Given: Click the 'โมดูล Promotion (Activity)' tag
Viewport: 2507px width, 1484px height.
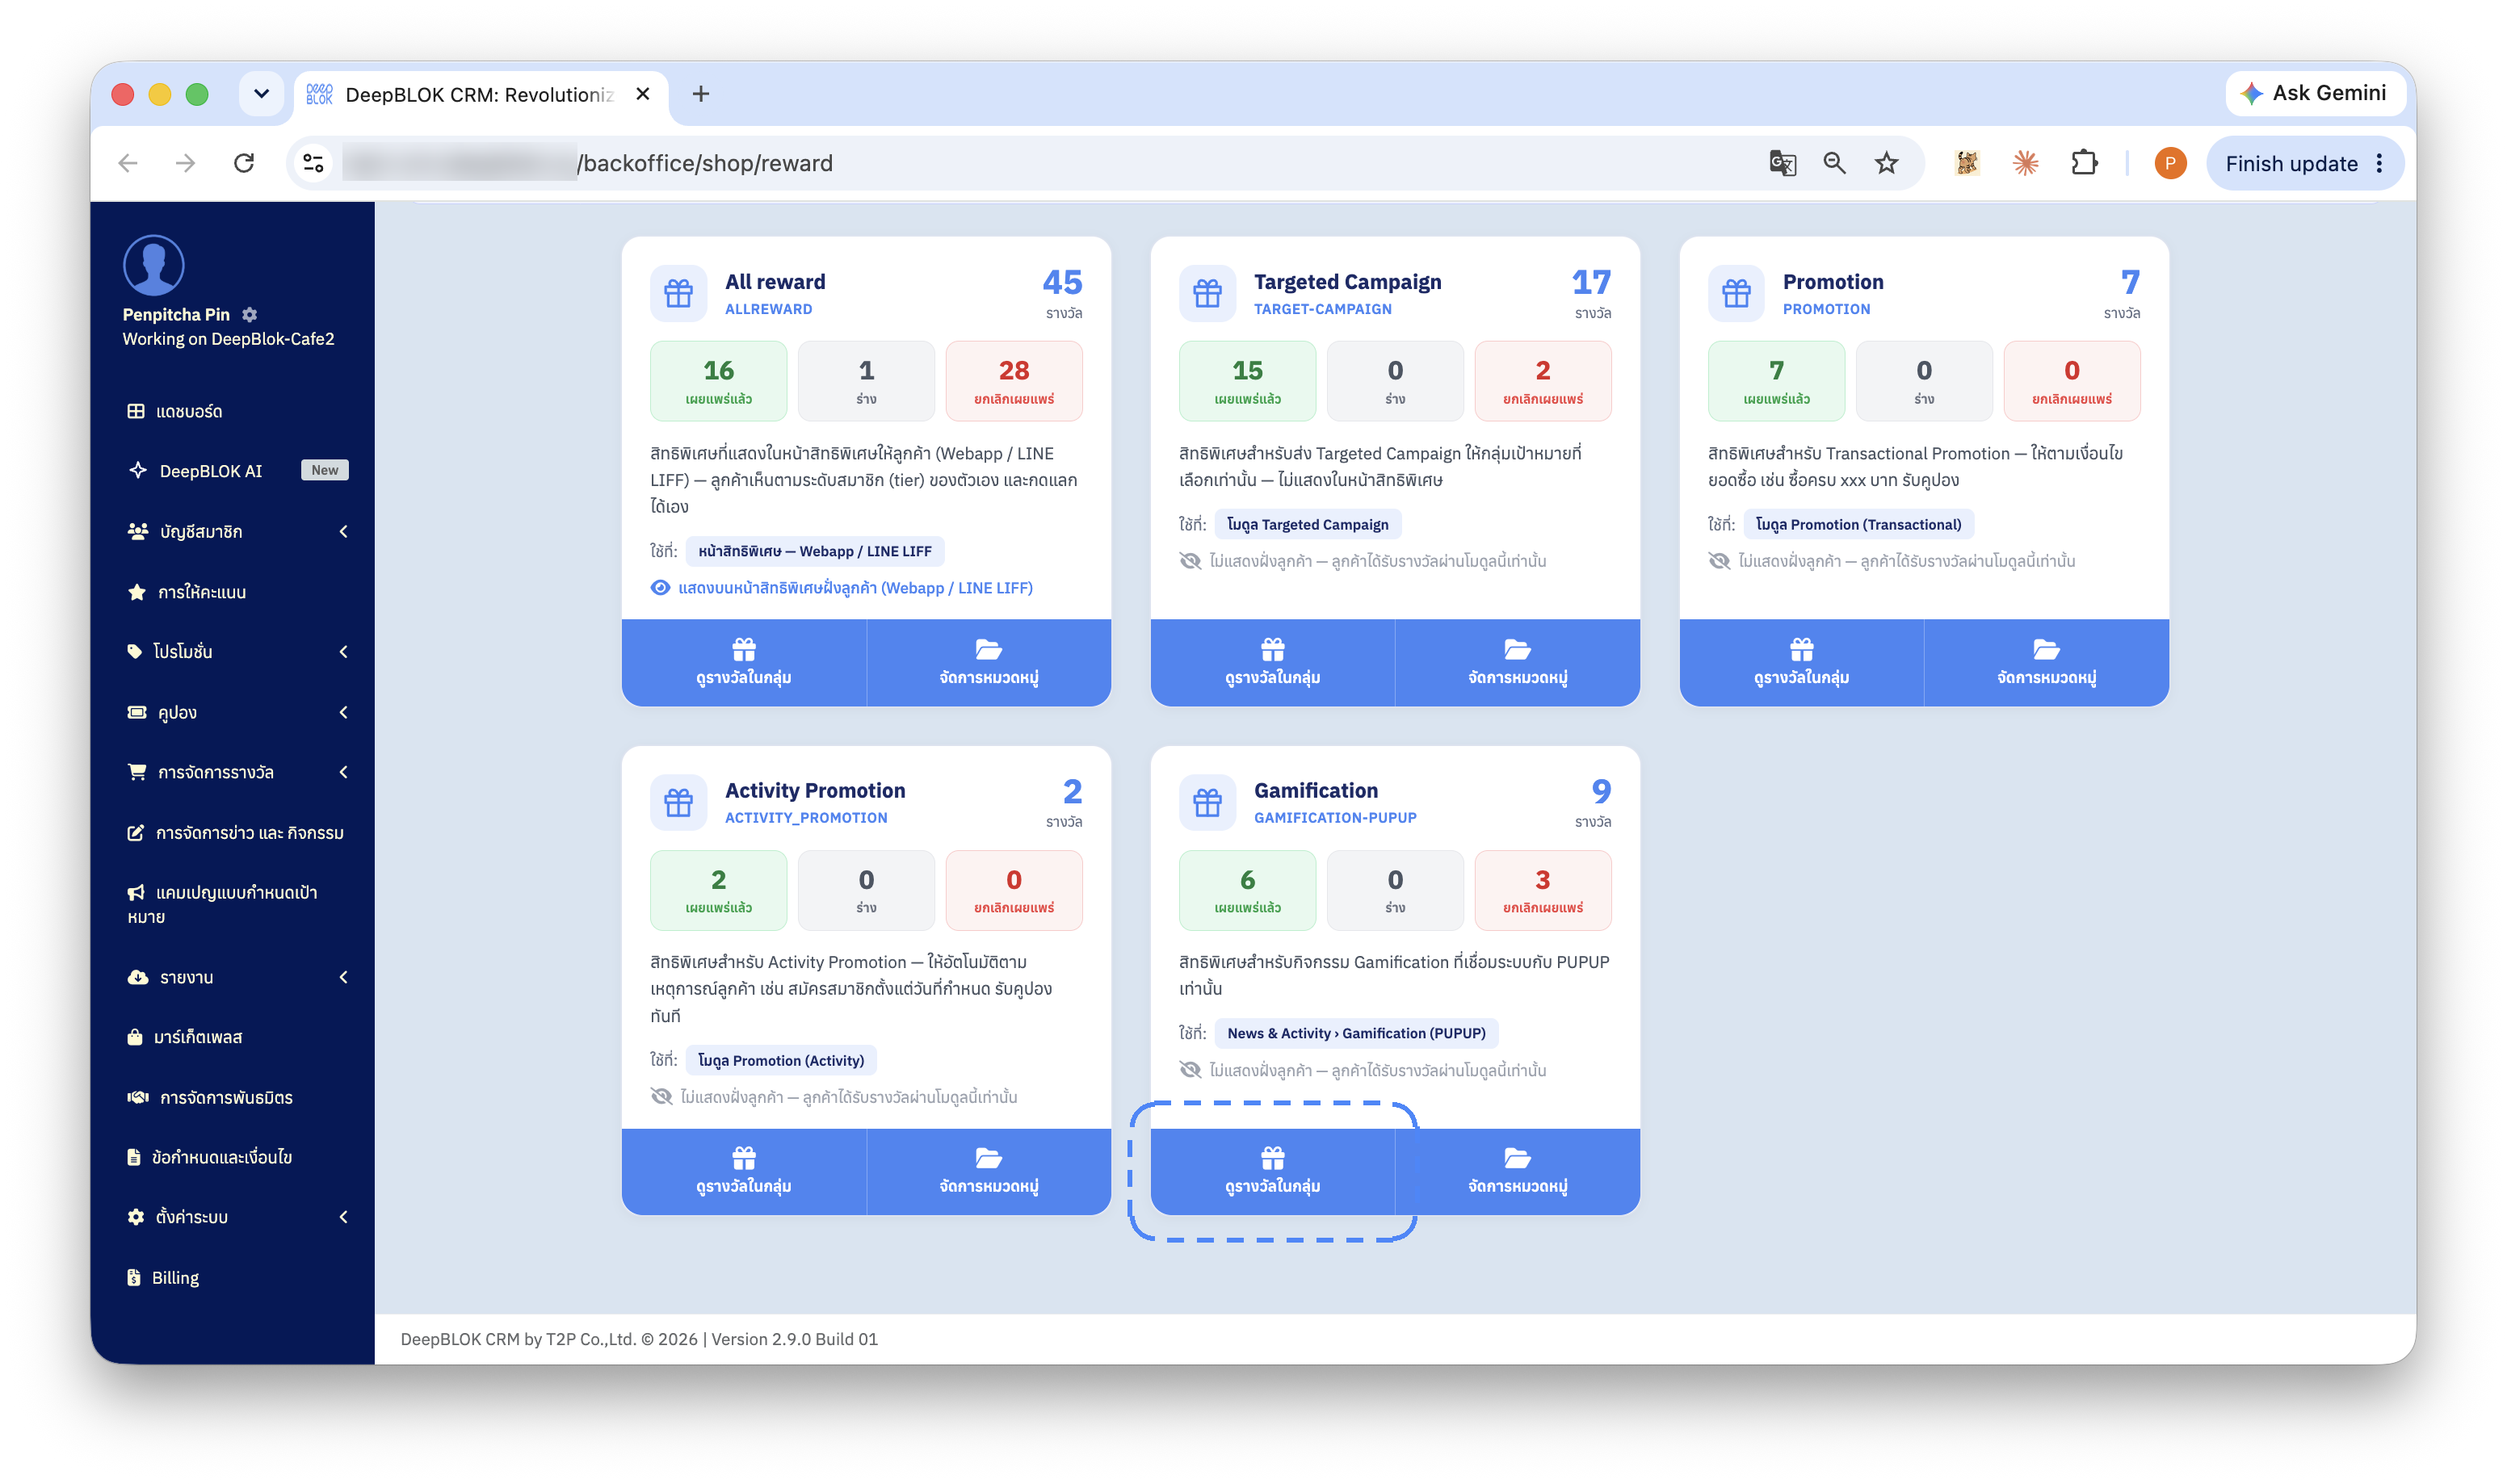Looking at the screenshot, I should coord(781,1060).
